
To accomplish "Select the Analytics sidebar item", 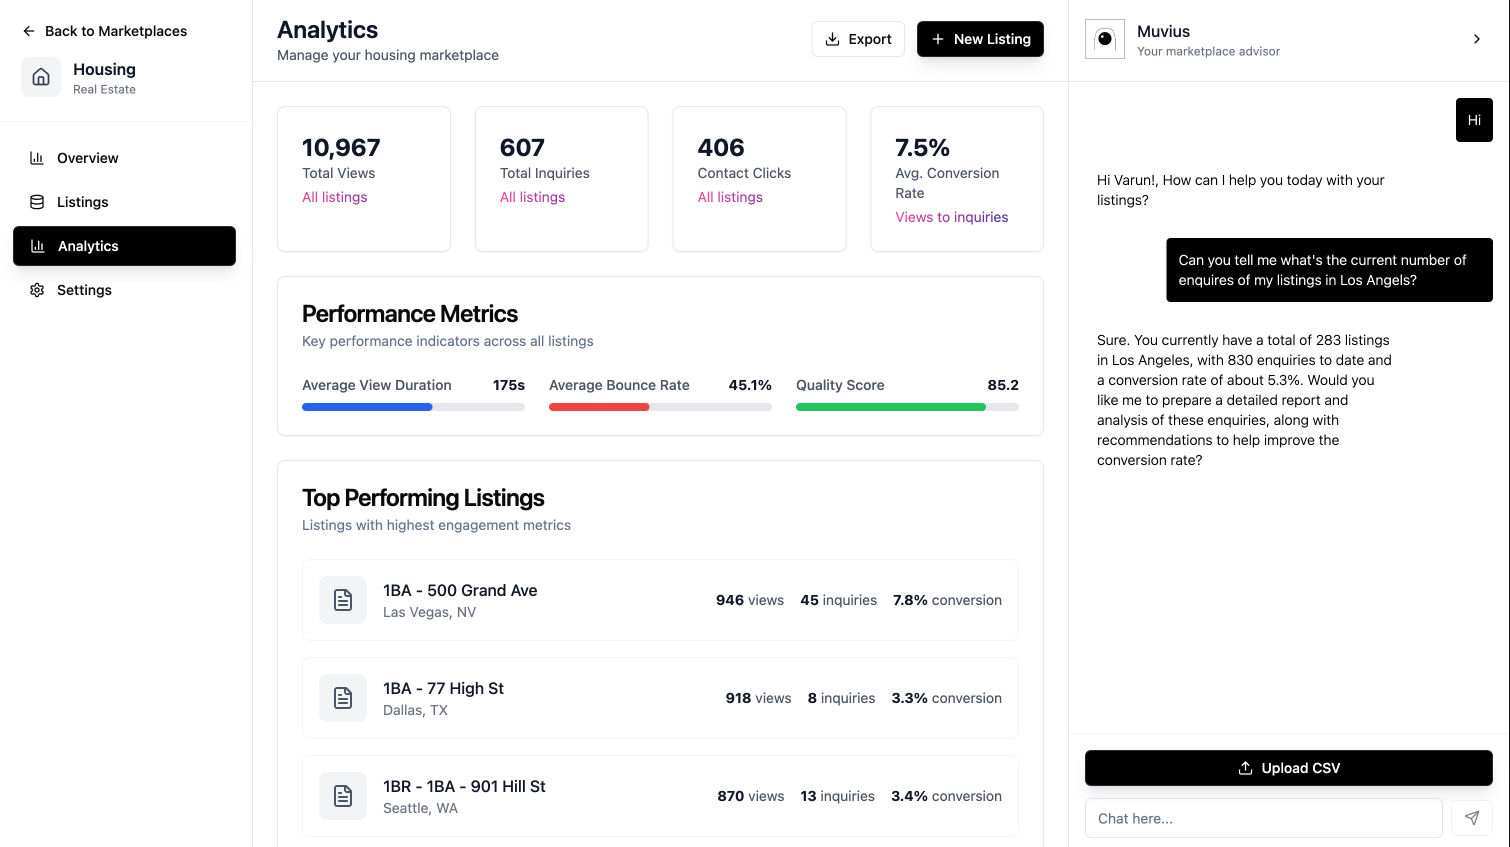I will tap(124, 246).
